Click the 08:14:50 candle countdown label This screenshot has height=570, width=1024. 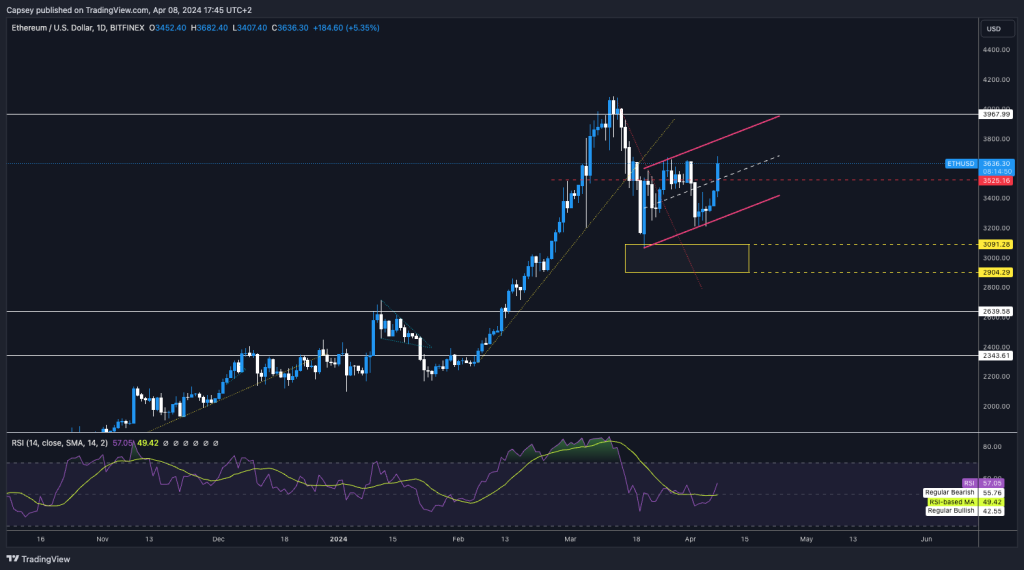pos(997,172)
